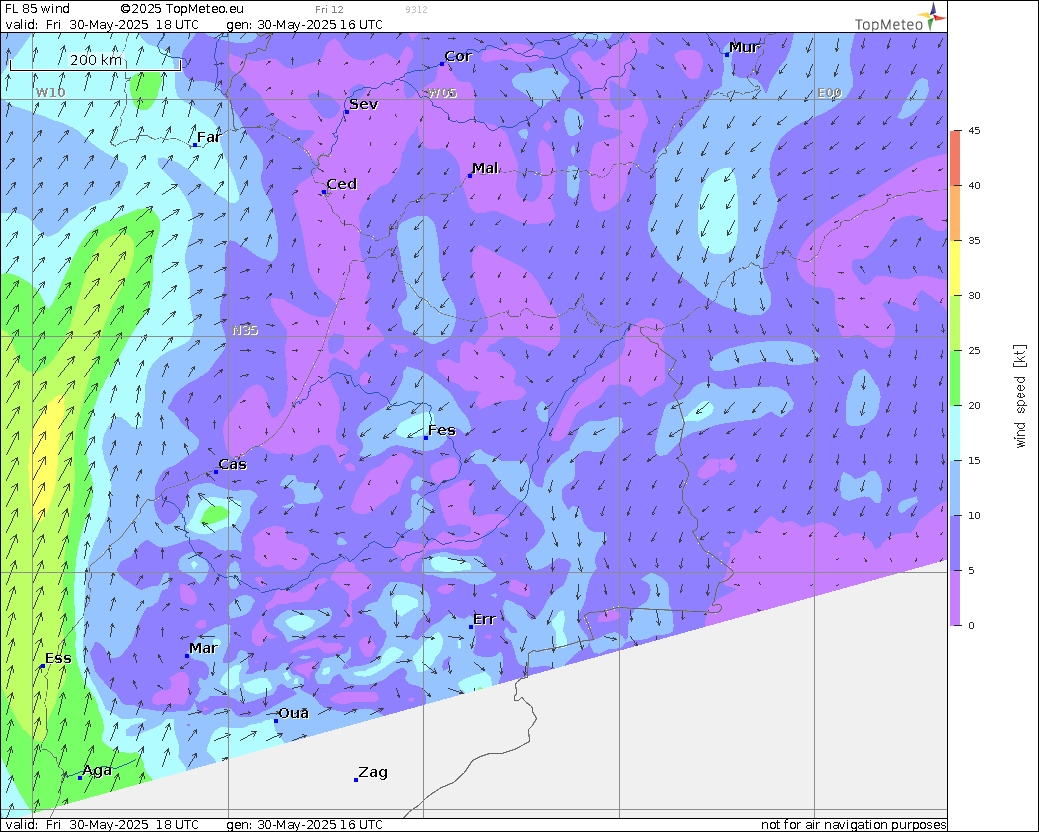Click the Zag station label

(373, 772)
